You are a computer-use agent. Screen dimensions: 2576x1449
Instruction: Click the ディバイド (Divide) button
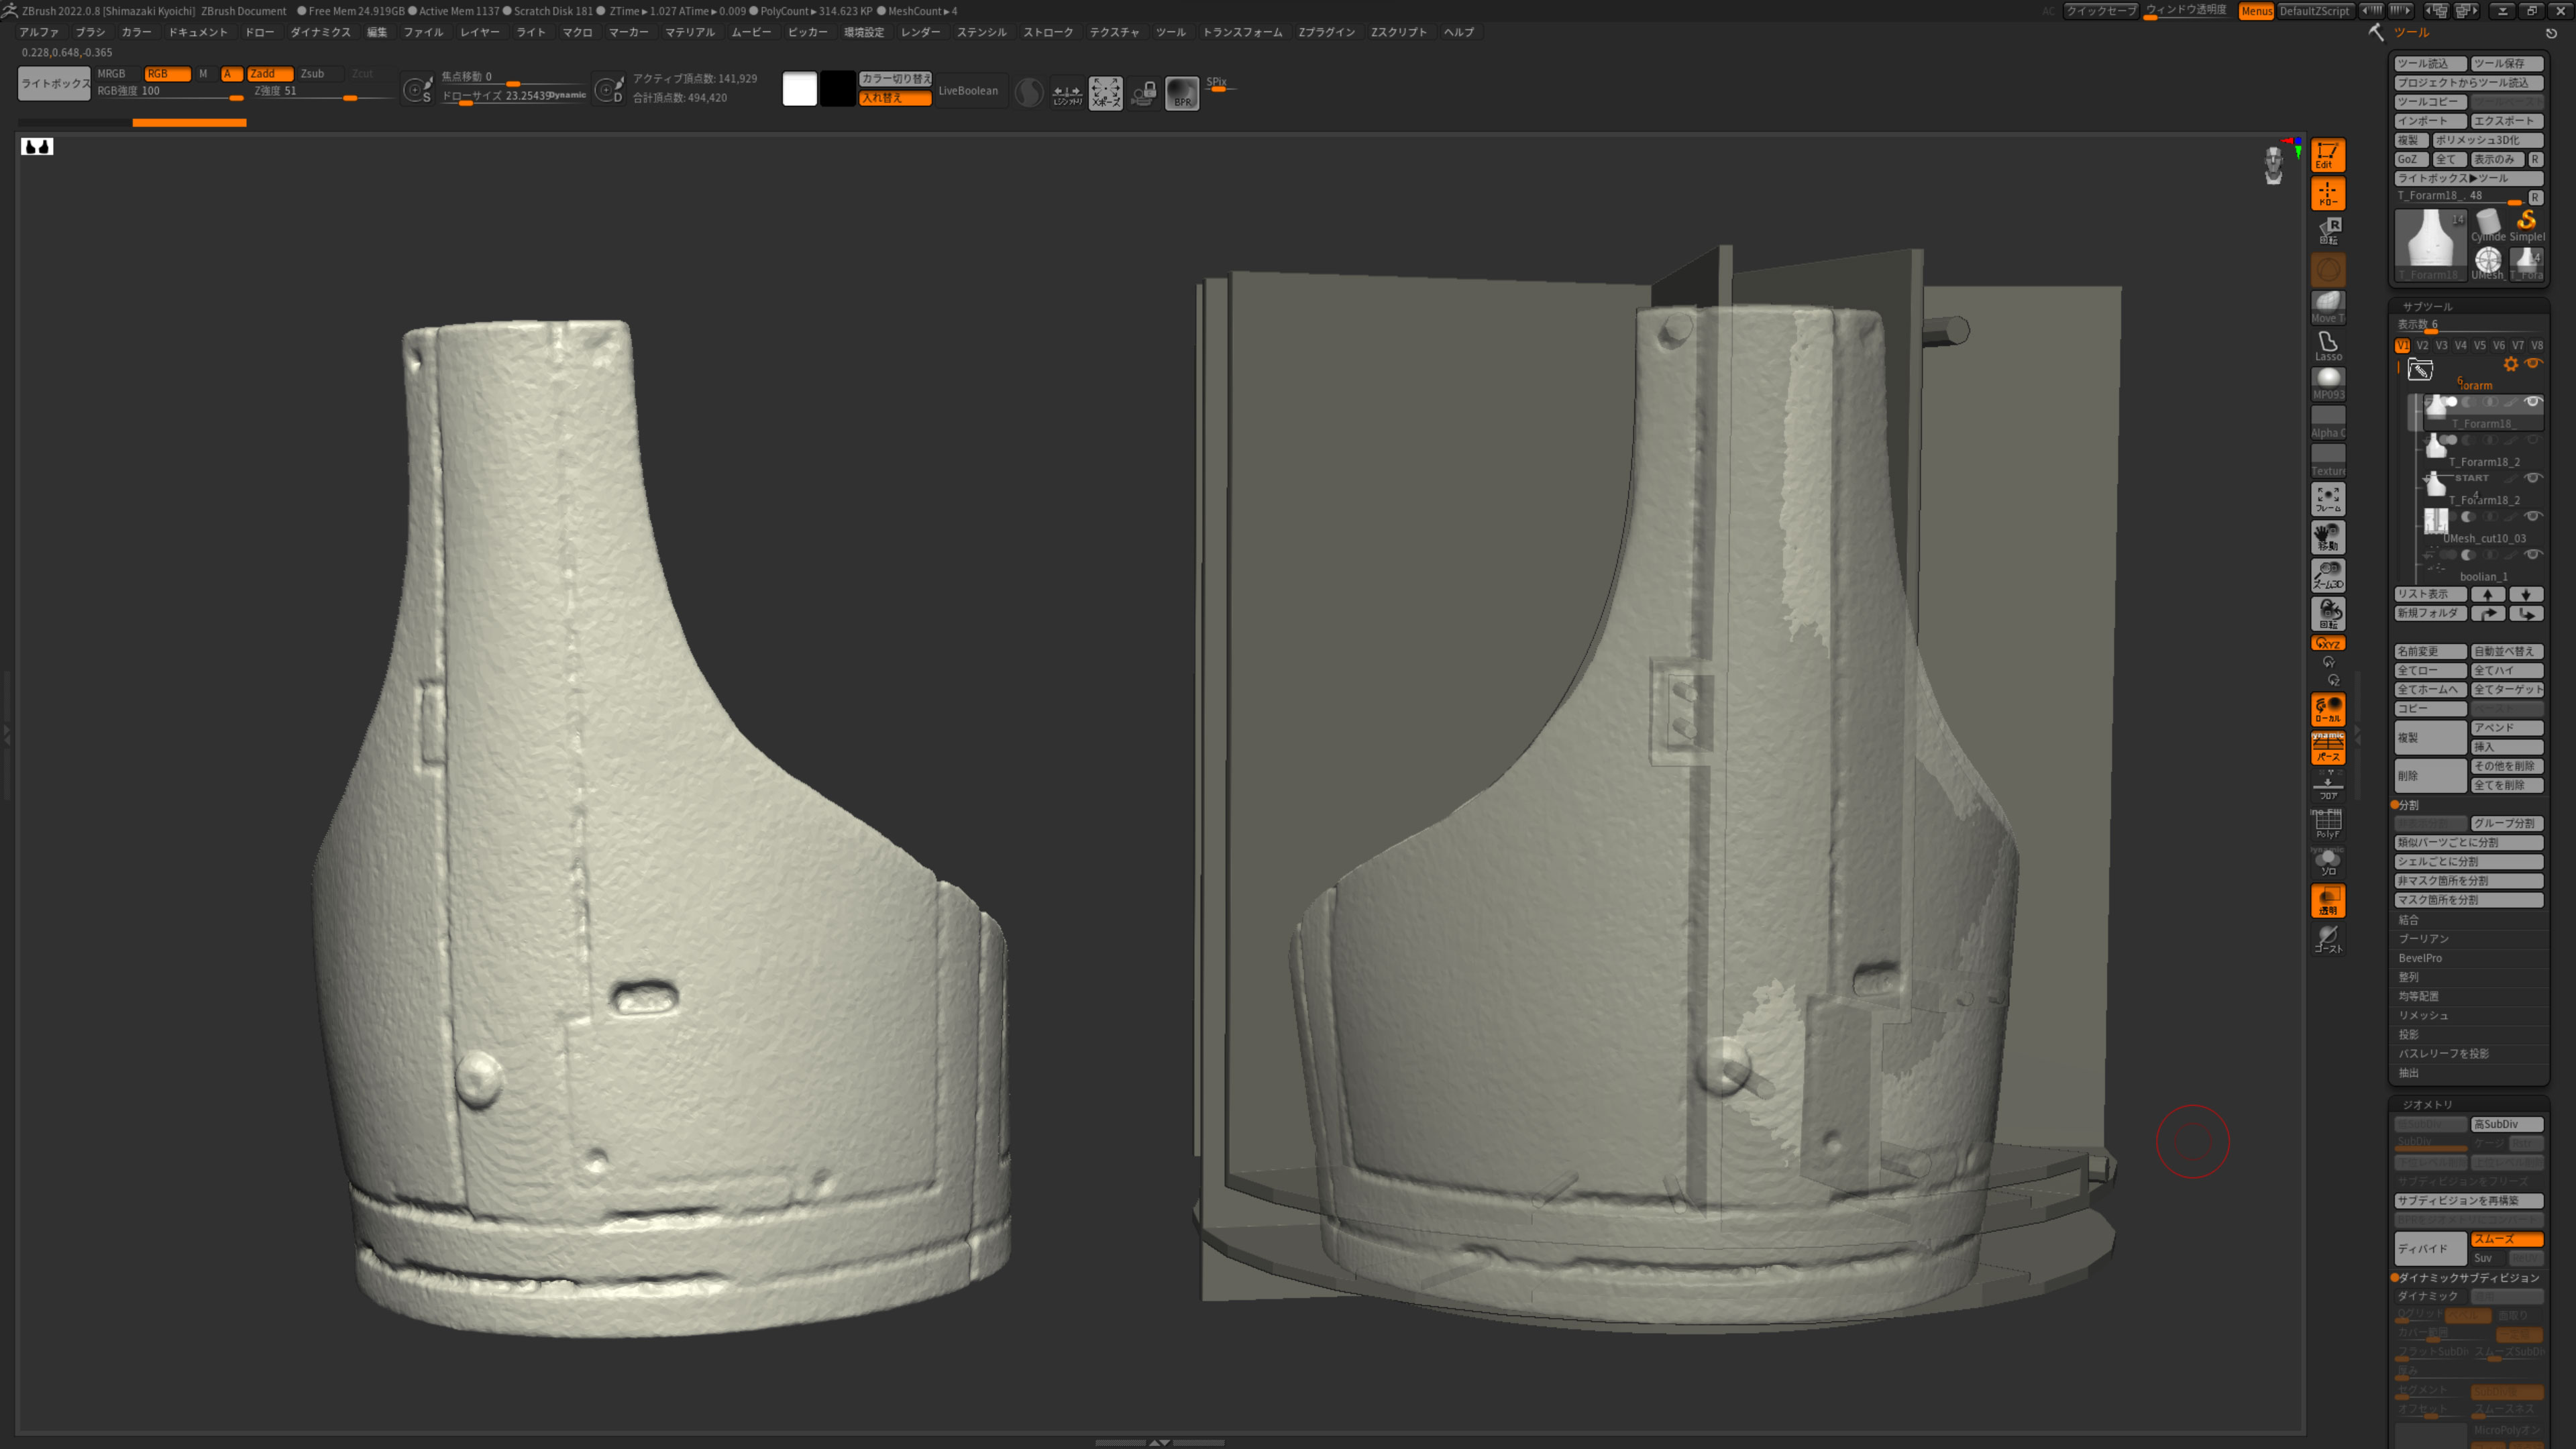click(x=2430, y=1248)
